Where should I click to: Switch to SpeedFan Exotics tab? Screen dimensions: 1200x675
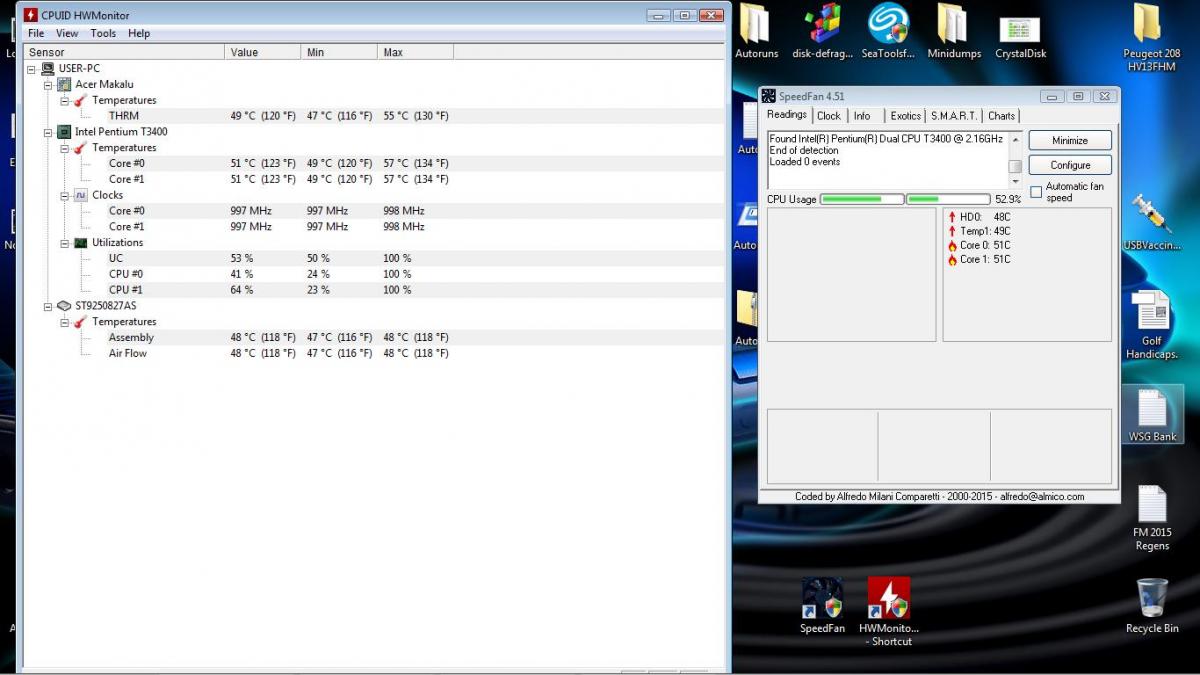905,116
